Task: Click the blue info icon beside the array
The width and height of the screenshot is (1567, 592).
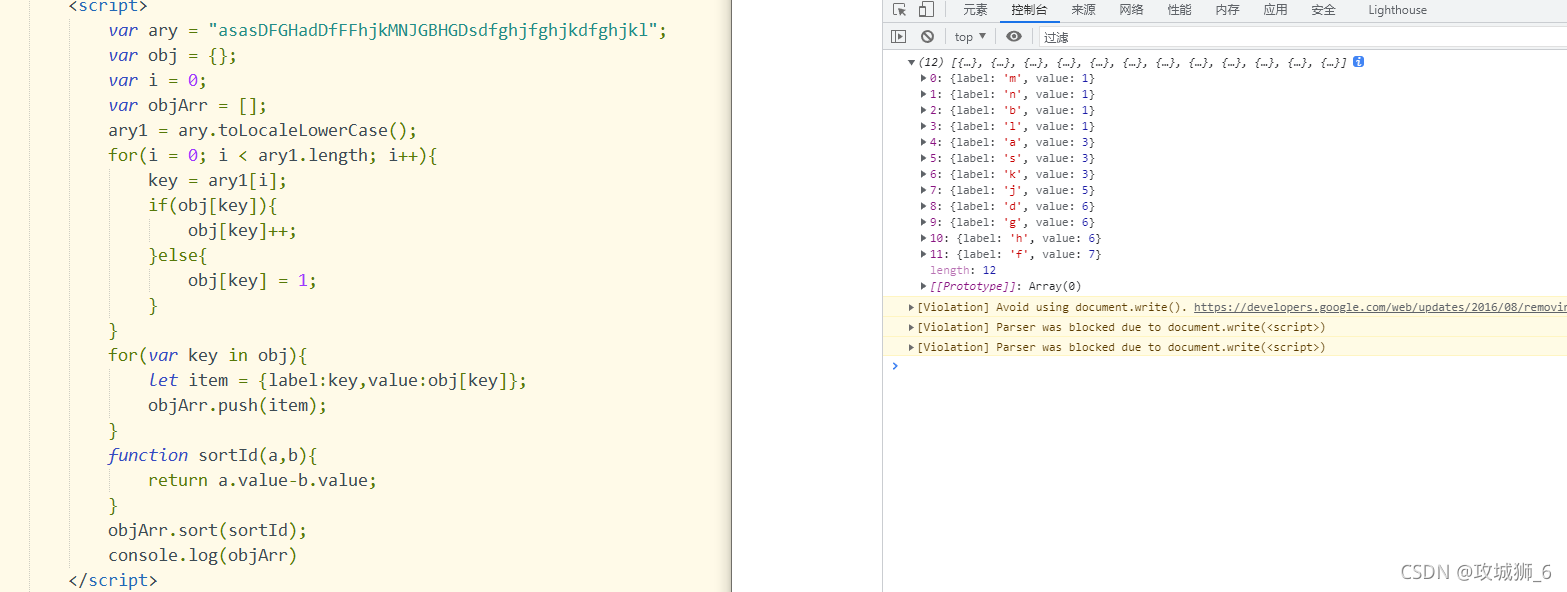Action: [1358, 62]
